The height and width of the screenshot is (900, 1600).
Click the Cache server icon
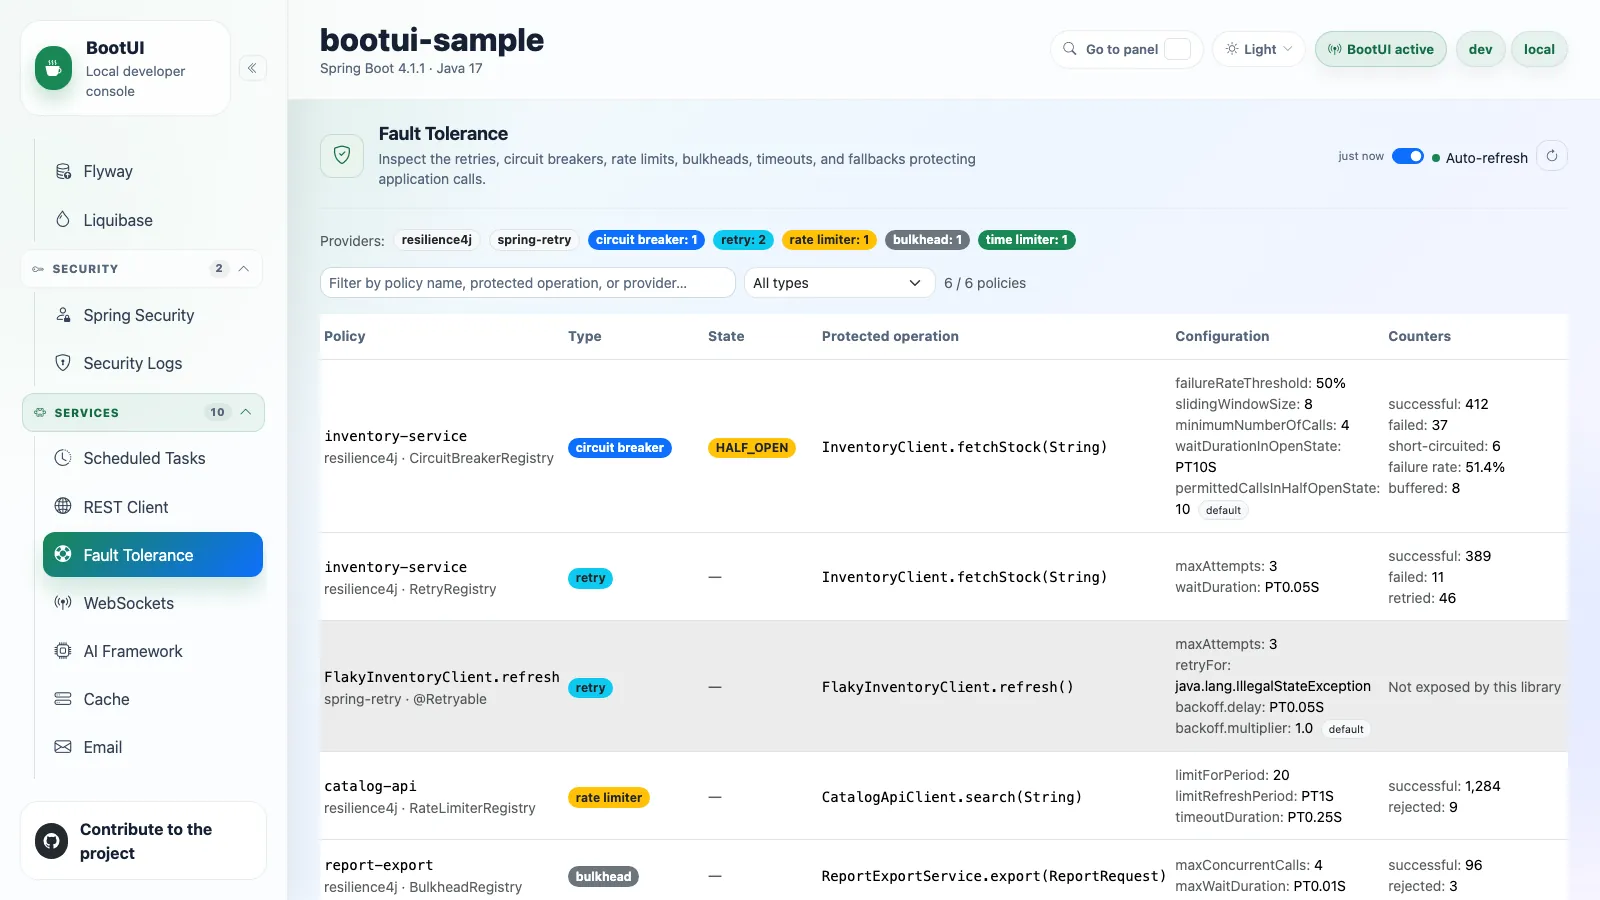tap(63, 699)
